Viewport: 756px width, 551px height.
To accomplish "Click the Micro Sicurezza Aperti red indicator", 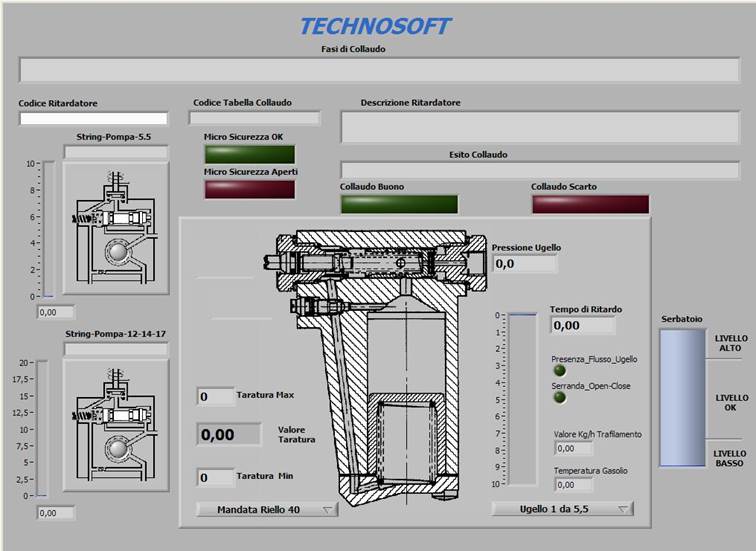I will tap(249, 189).
